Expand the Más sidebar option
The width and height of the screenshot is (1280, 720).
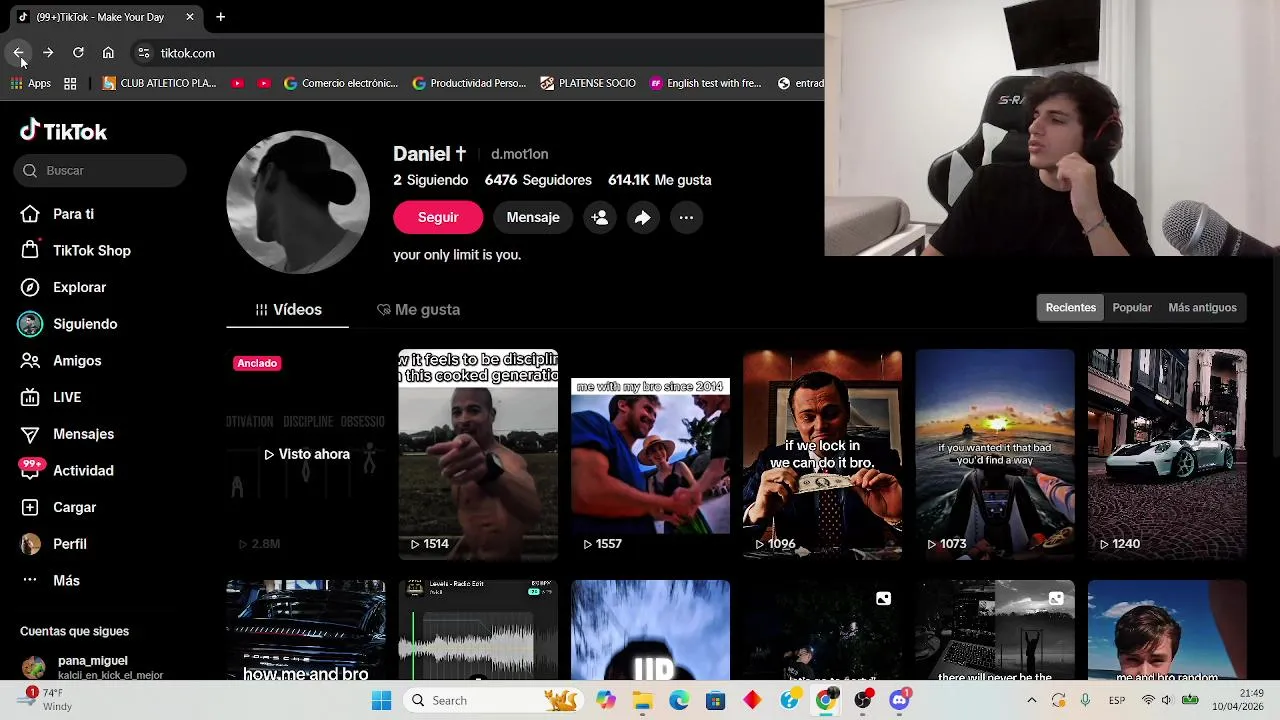pyautogui.click(x=50, y=581)
